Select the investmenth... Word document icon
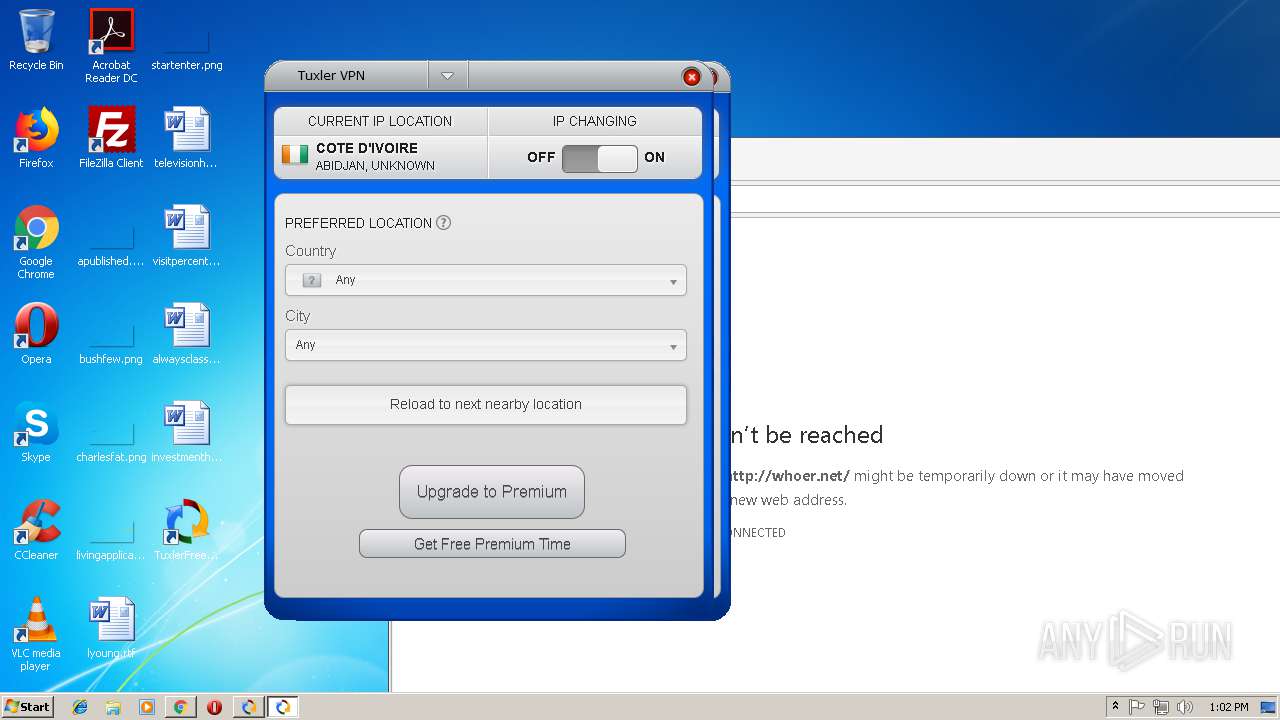Screen dimensions: 1280x720 pos(187,432)
